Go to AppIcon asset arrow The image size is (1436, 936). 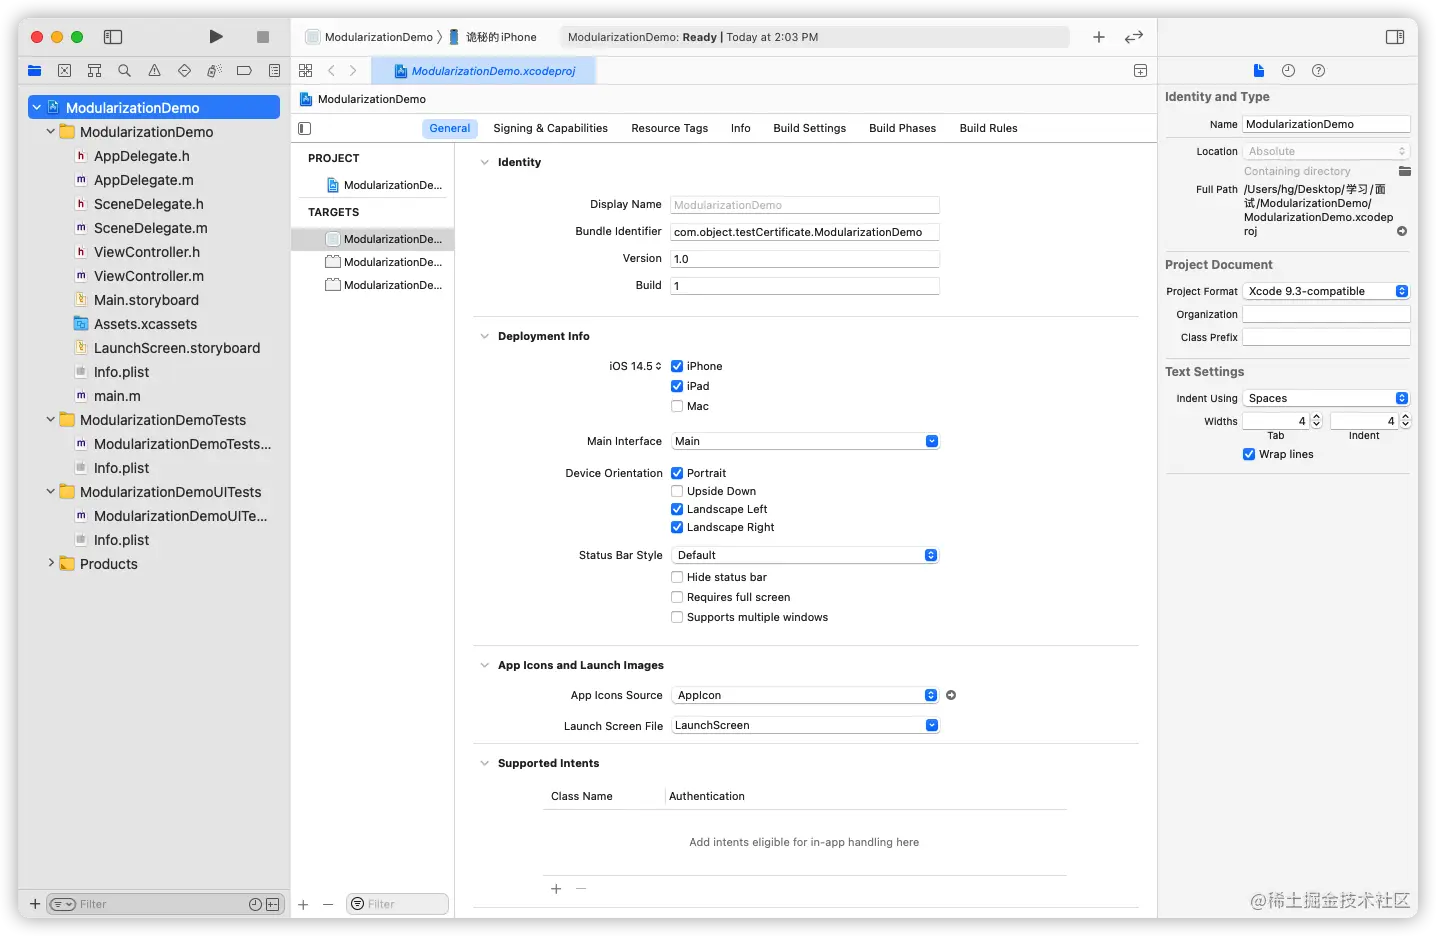click(951, 695)
